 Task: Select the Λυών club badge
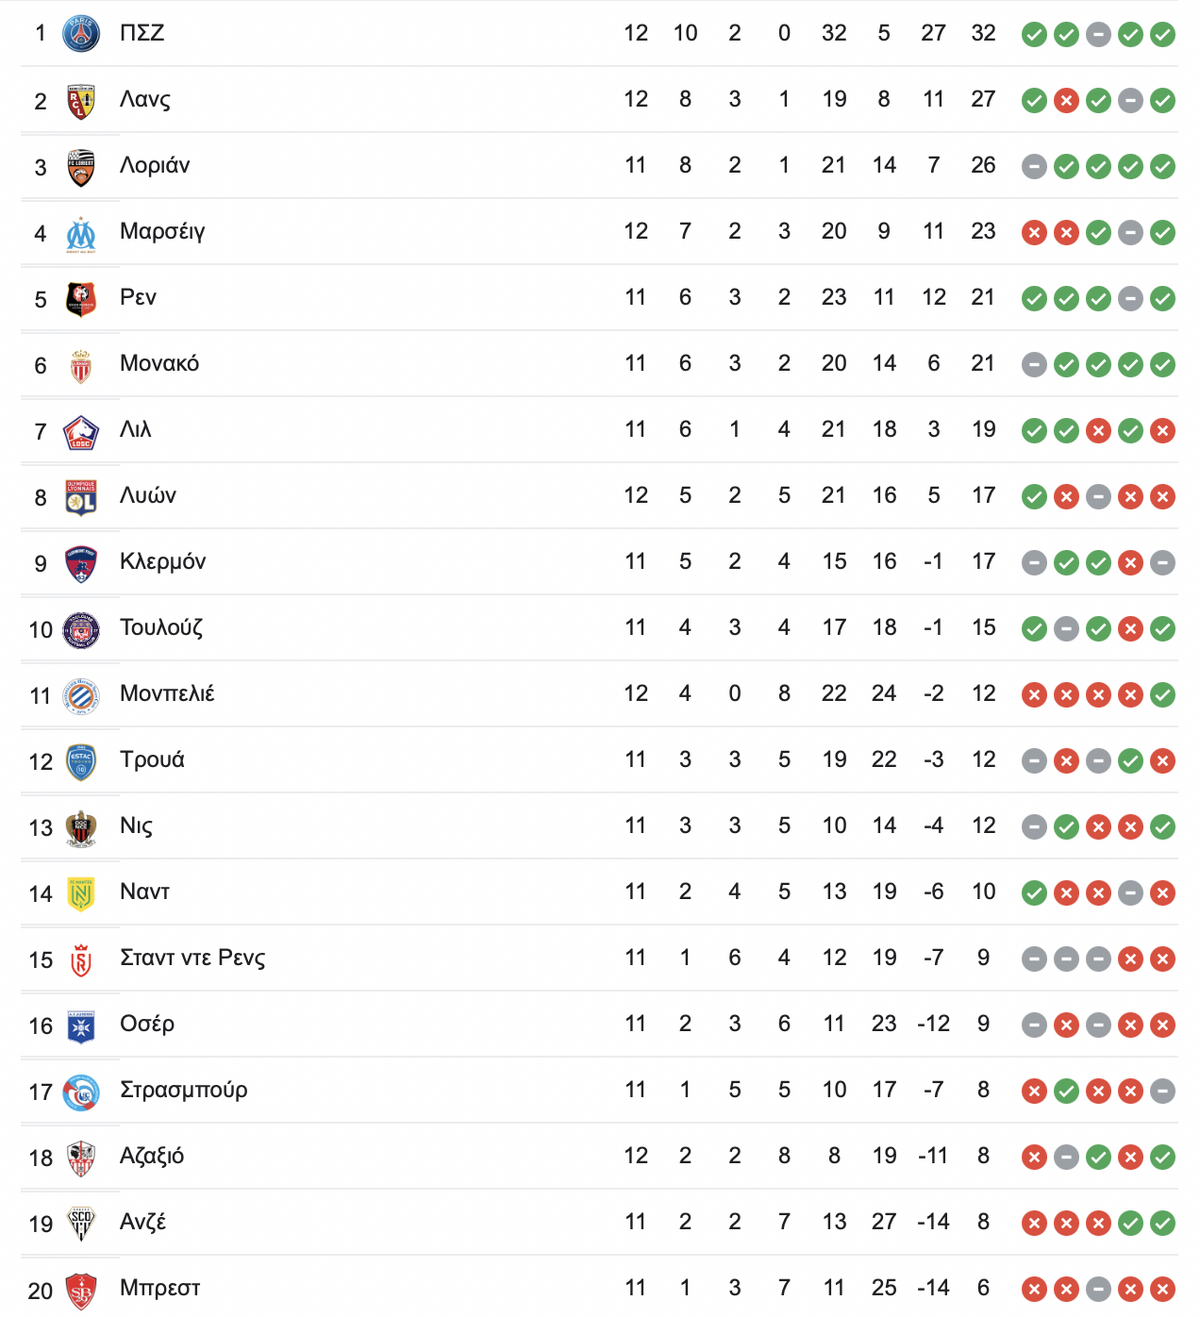coord(81,496)
